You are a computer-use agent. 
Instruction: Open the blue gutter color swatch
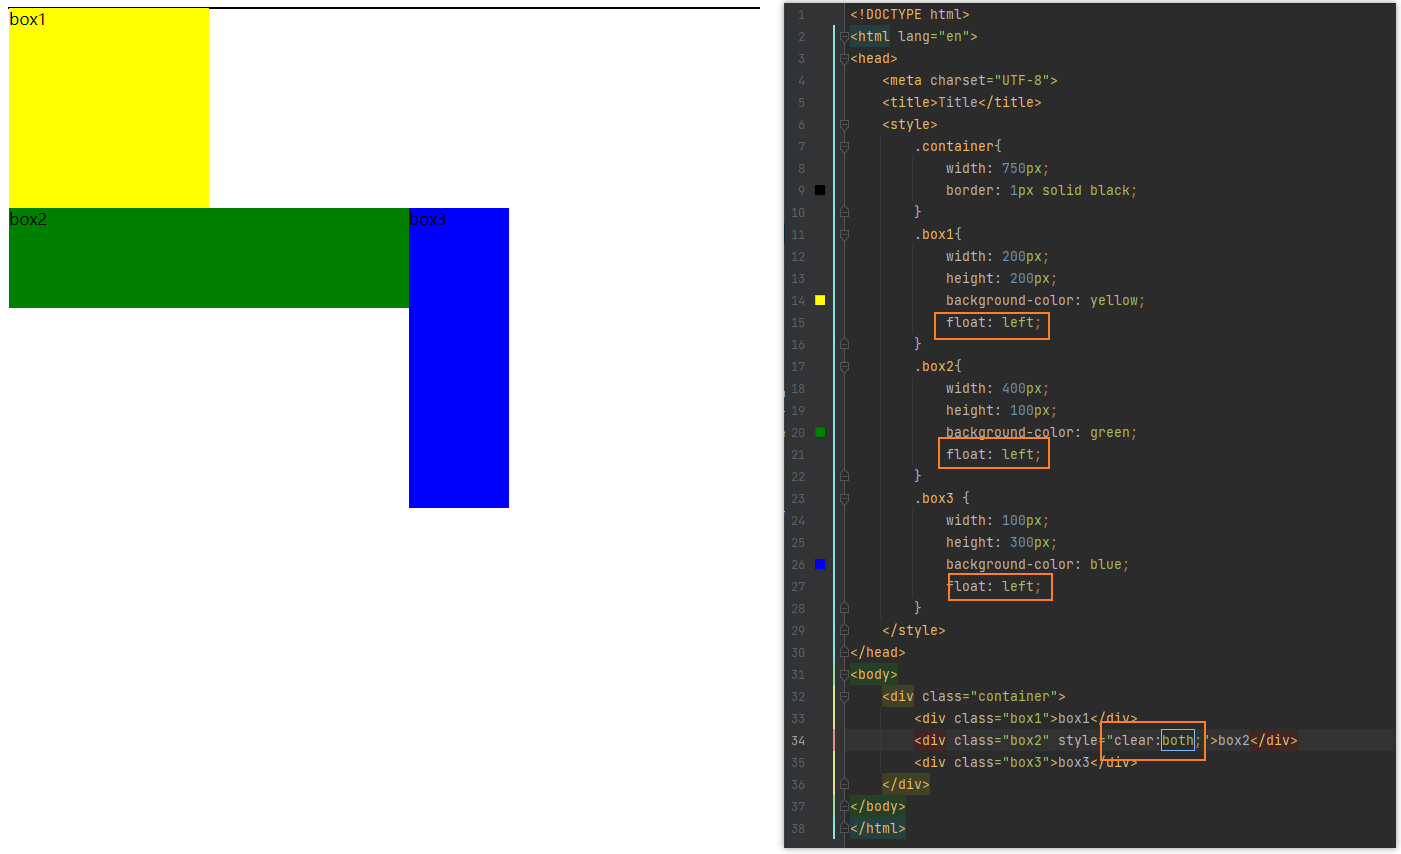pos(820,564)
